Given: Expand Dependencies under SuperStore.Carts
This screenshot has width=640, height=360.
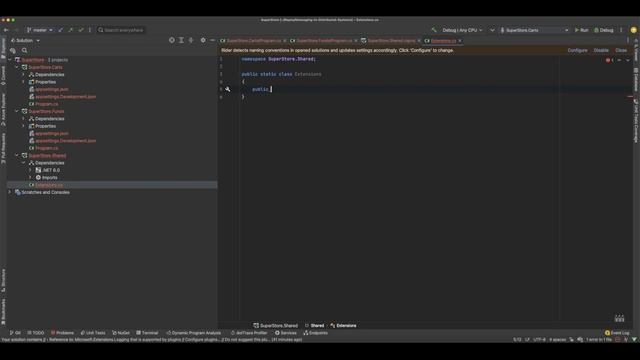Looking at the screenshot, I should 24,75.
